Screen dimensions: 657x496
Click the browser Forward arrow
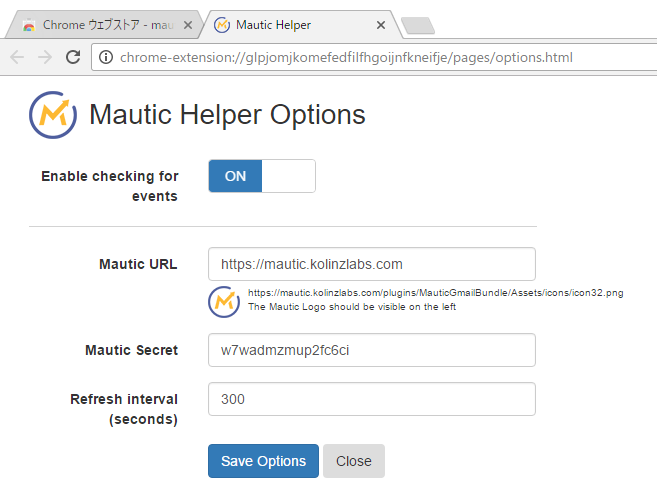(45, 57)
